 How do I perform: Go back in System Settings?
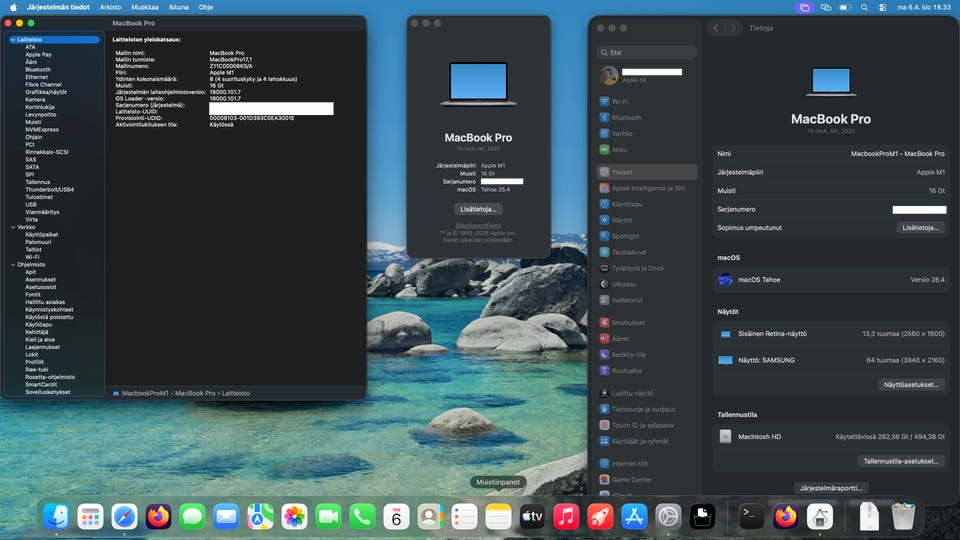pos(716,28)
